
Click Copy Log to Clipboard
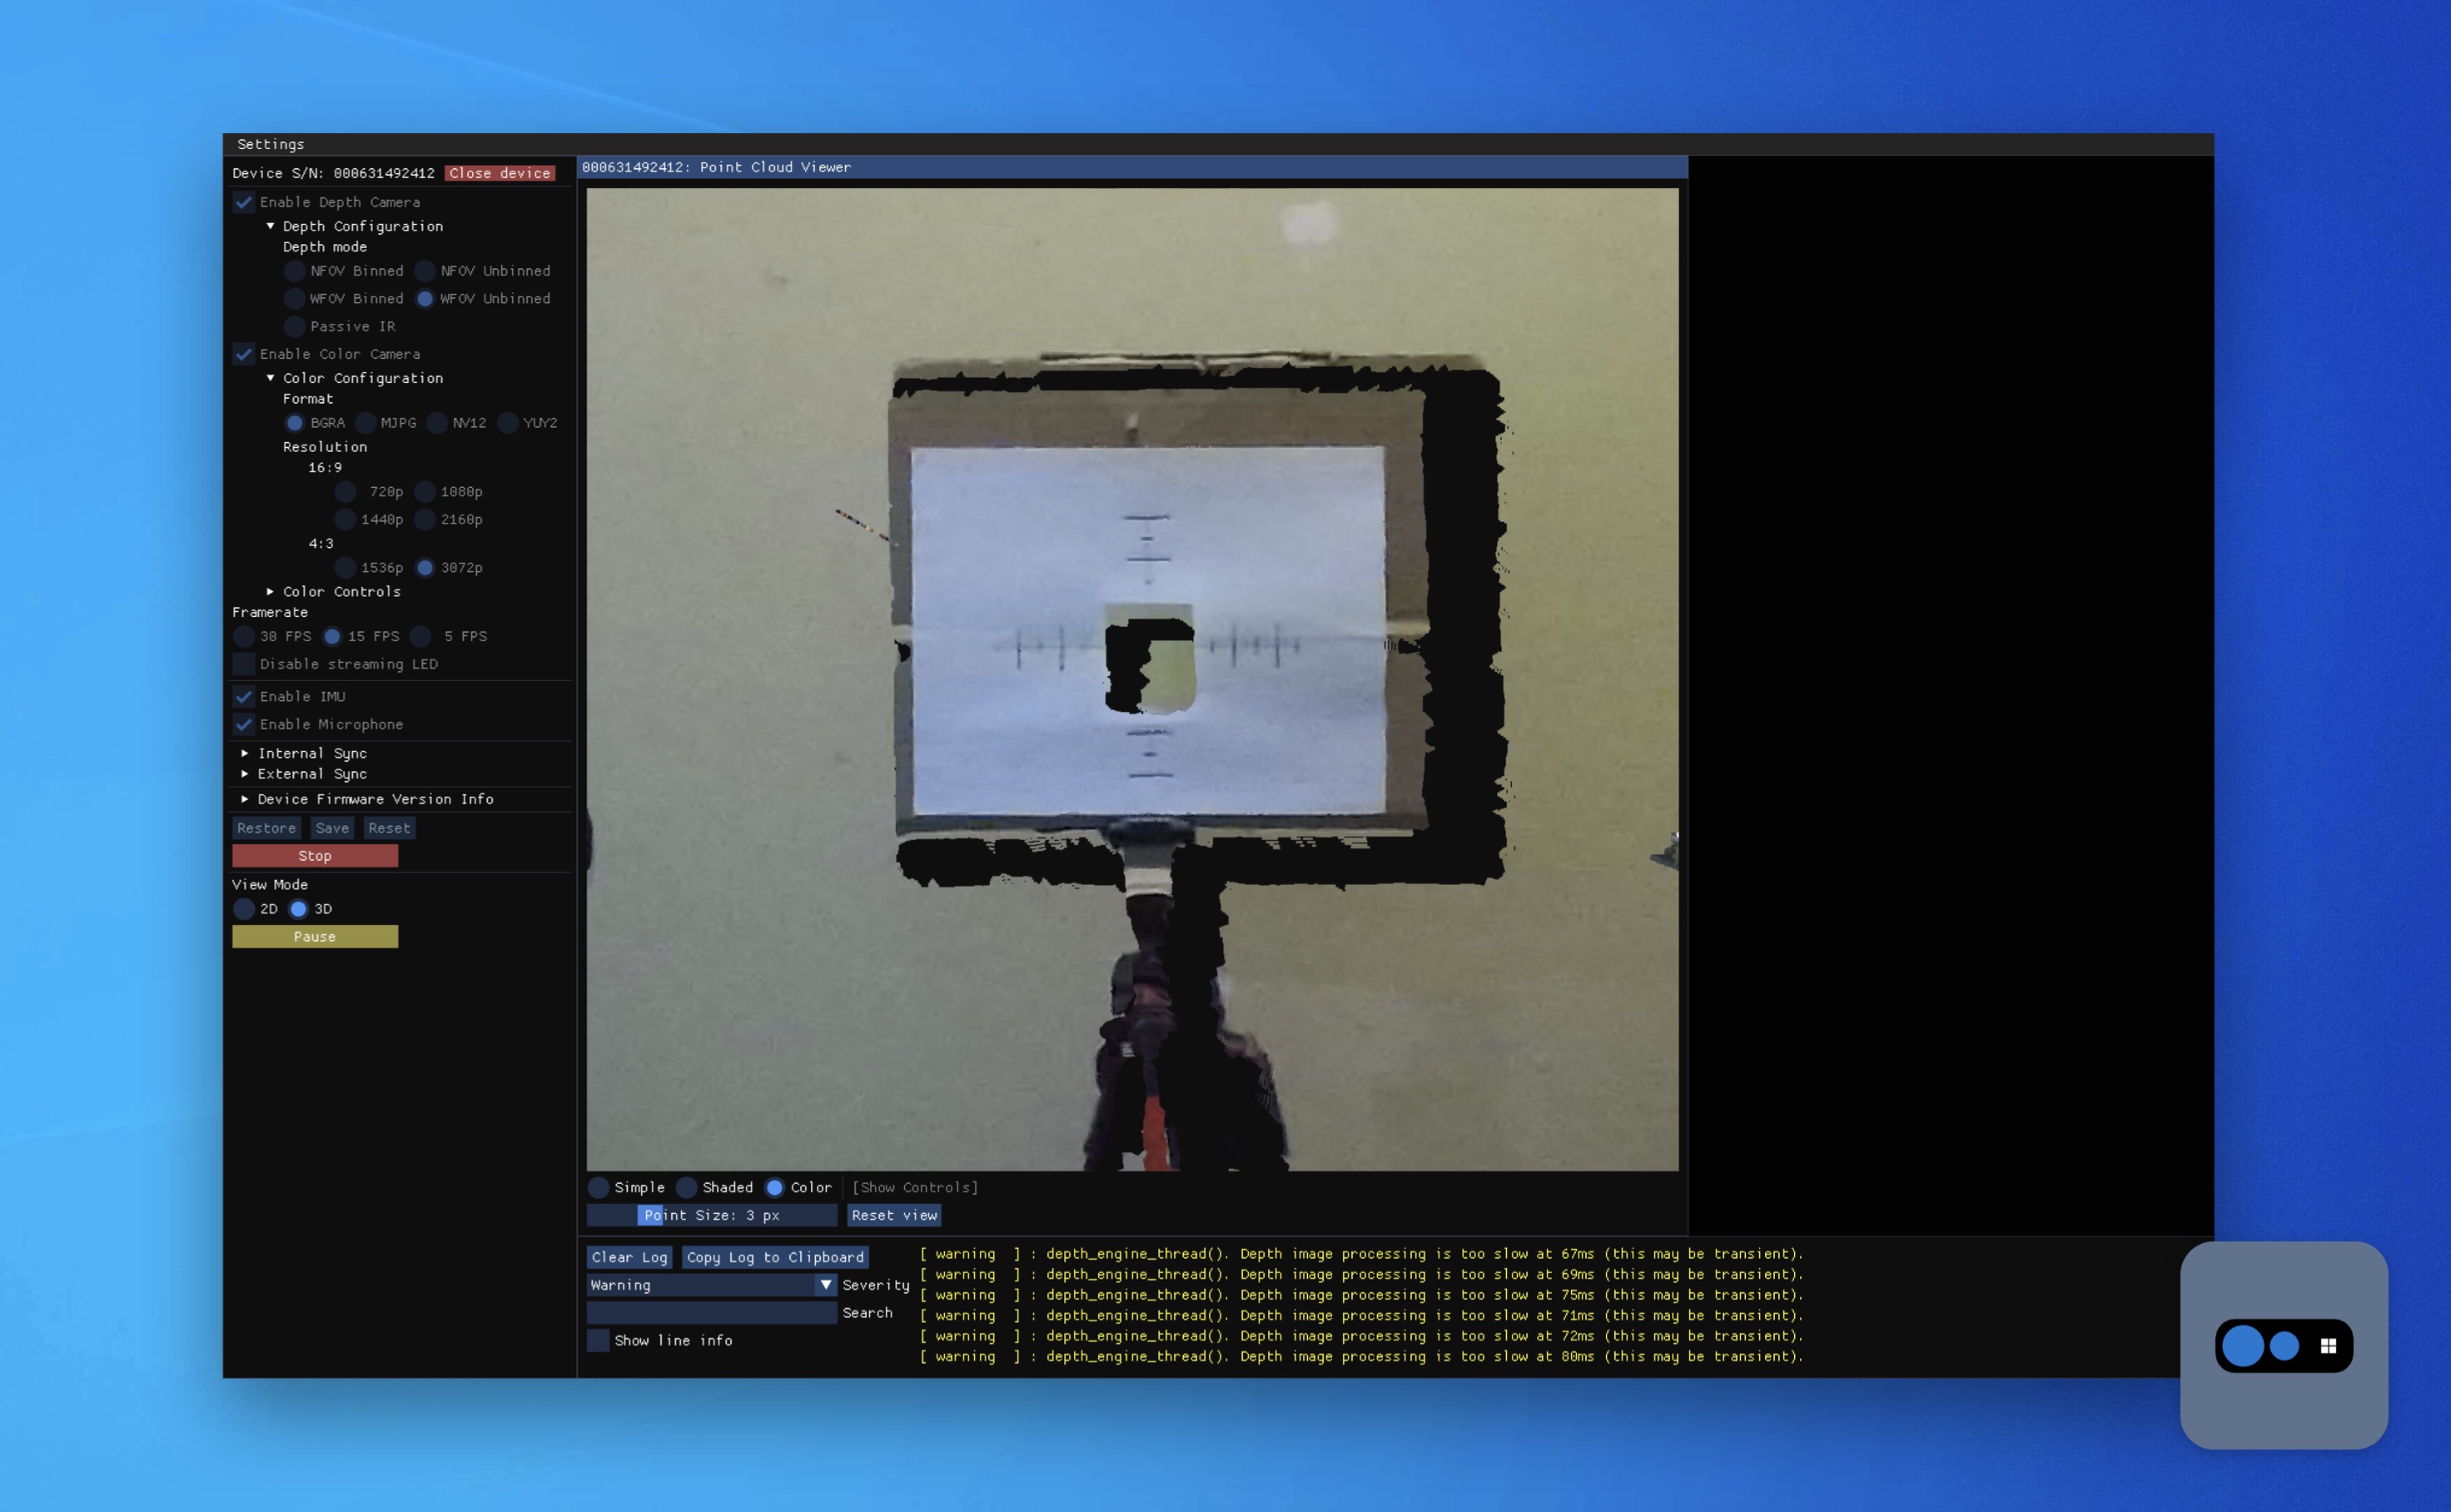tap(774, 1257)
